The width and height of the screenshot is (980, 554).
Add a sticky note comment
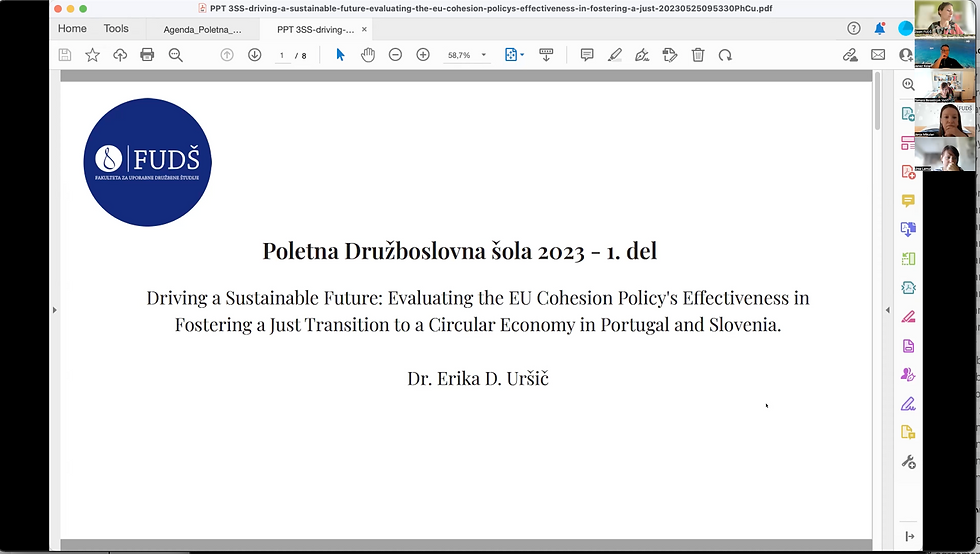coord(587,55)
